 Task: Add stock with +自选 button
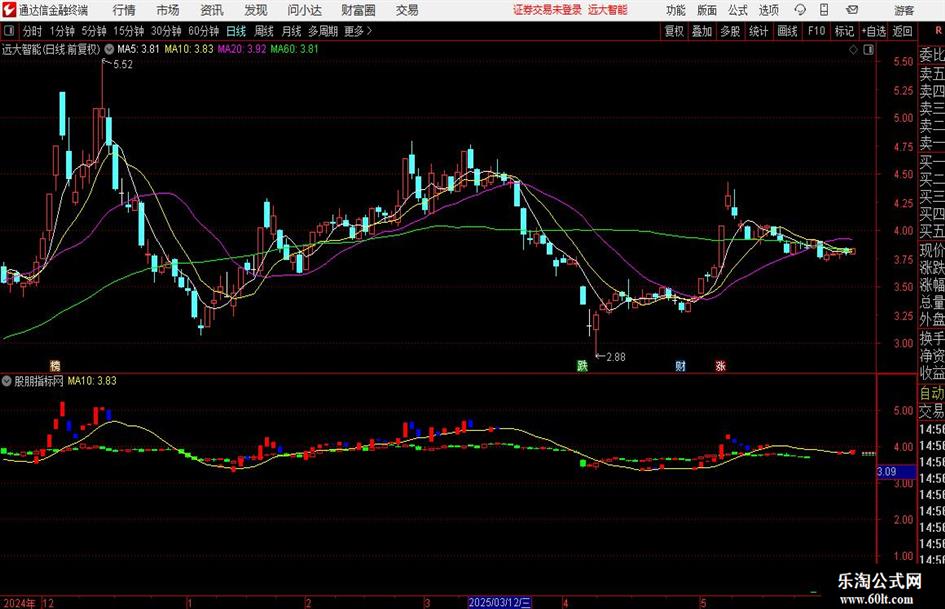pos(873,31)
